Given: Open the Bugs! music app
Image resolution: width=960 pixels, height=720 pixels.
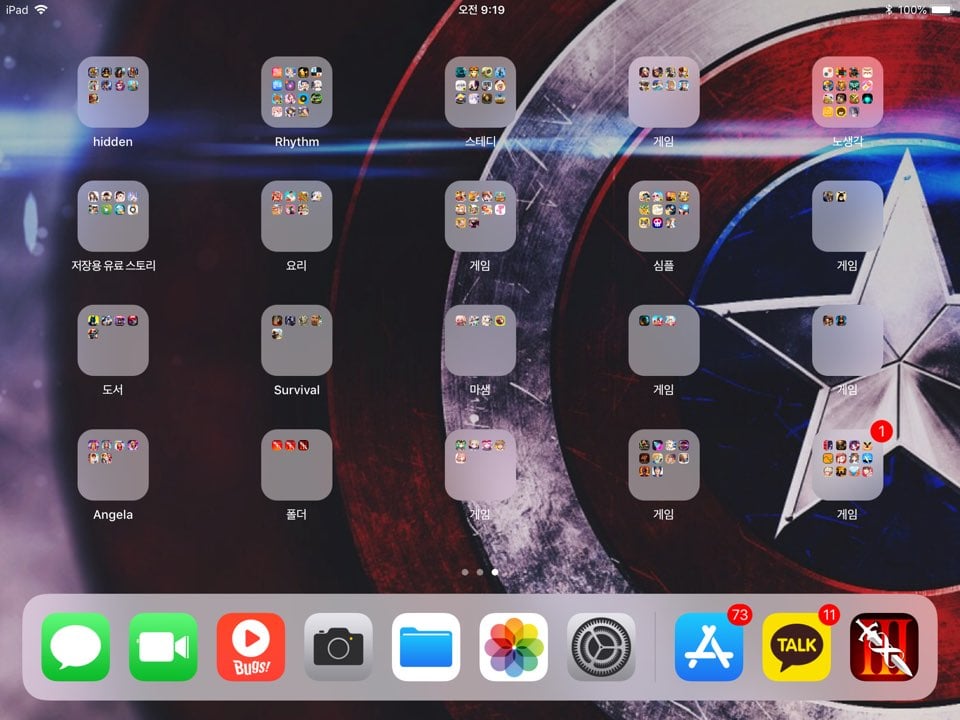Looking at the screenshot, I should pos(251,647).
